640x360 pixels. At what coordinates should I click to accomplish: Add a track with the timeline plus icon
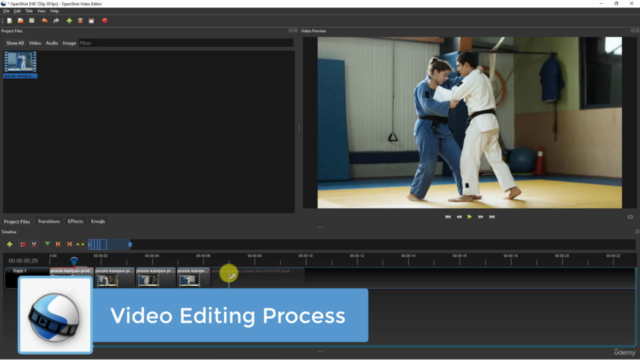(x=9, y=244)
